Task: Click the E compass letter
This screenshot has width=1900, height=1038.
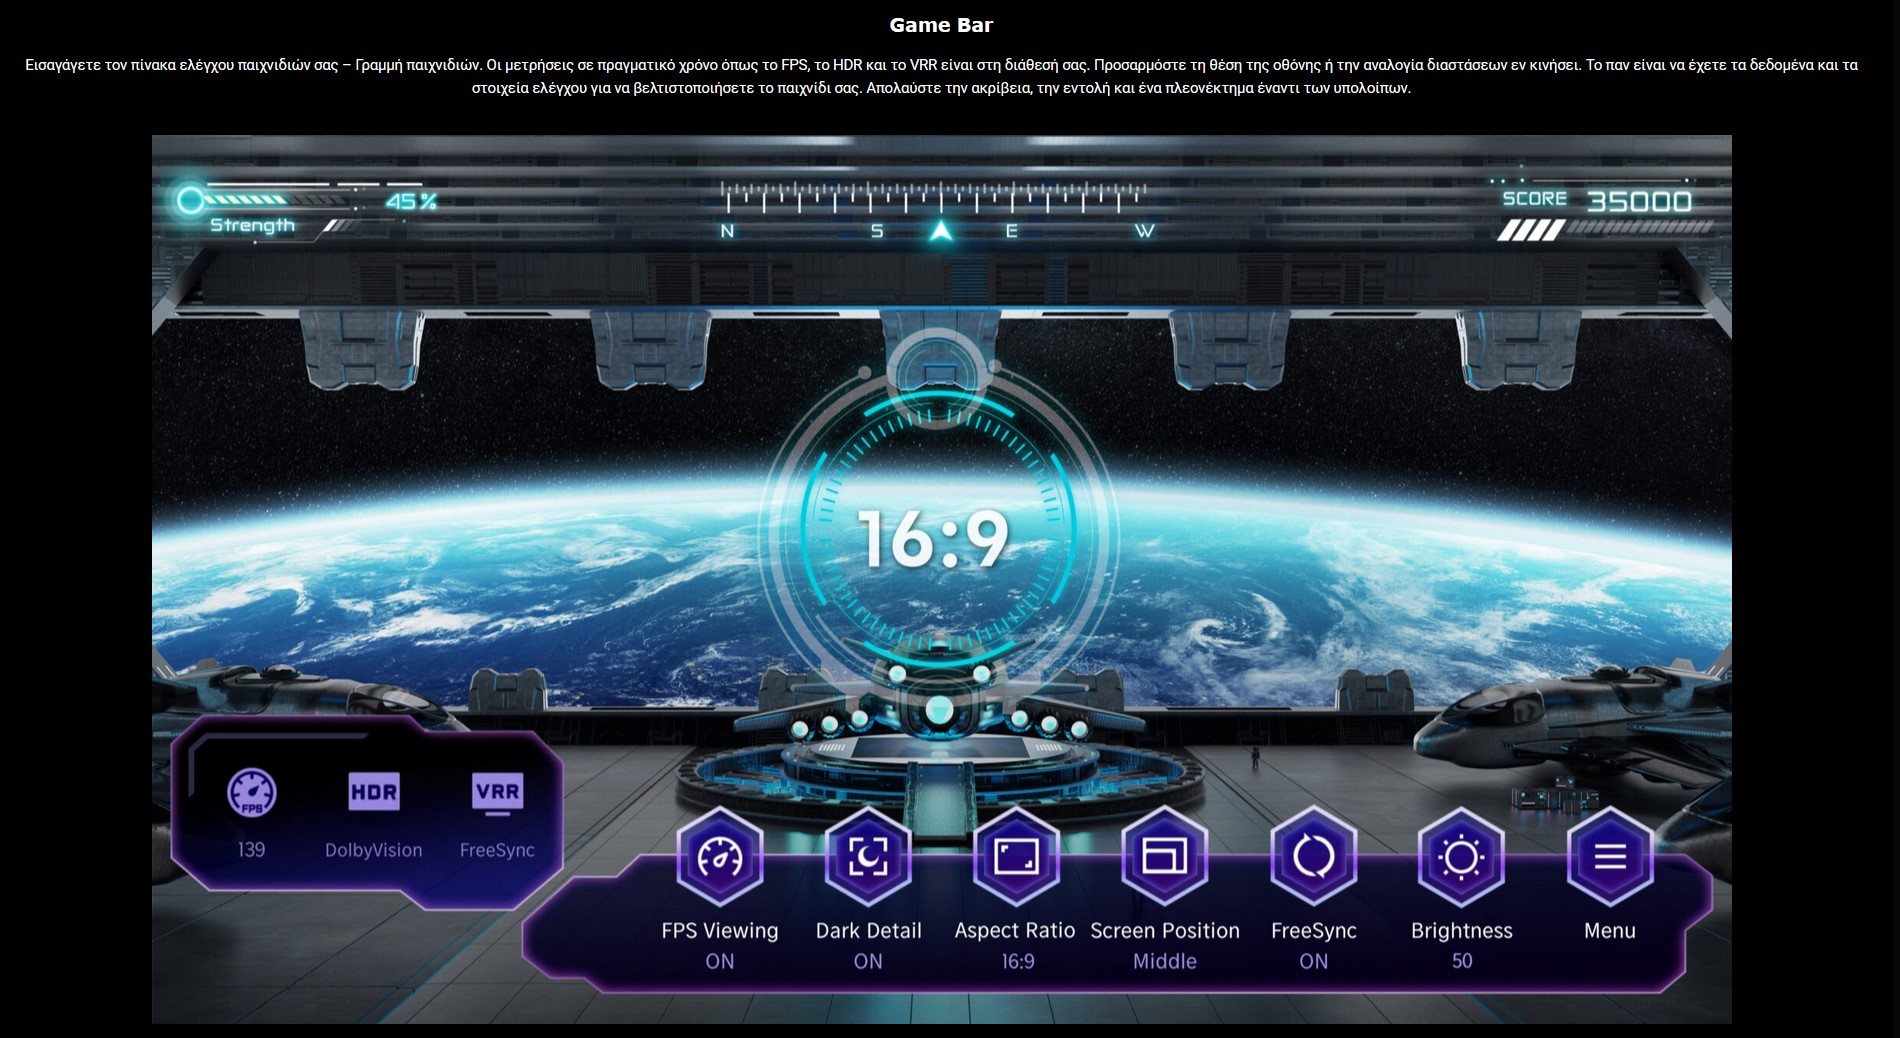Action: click(1012, 231)
